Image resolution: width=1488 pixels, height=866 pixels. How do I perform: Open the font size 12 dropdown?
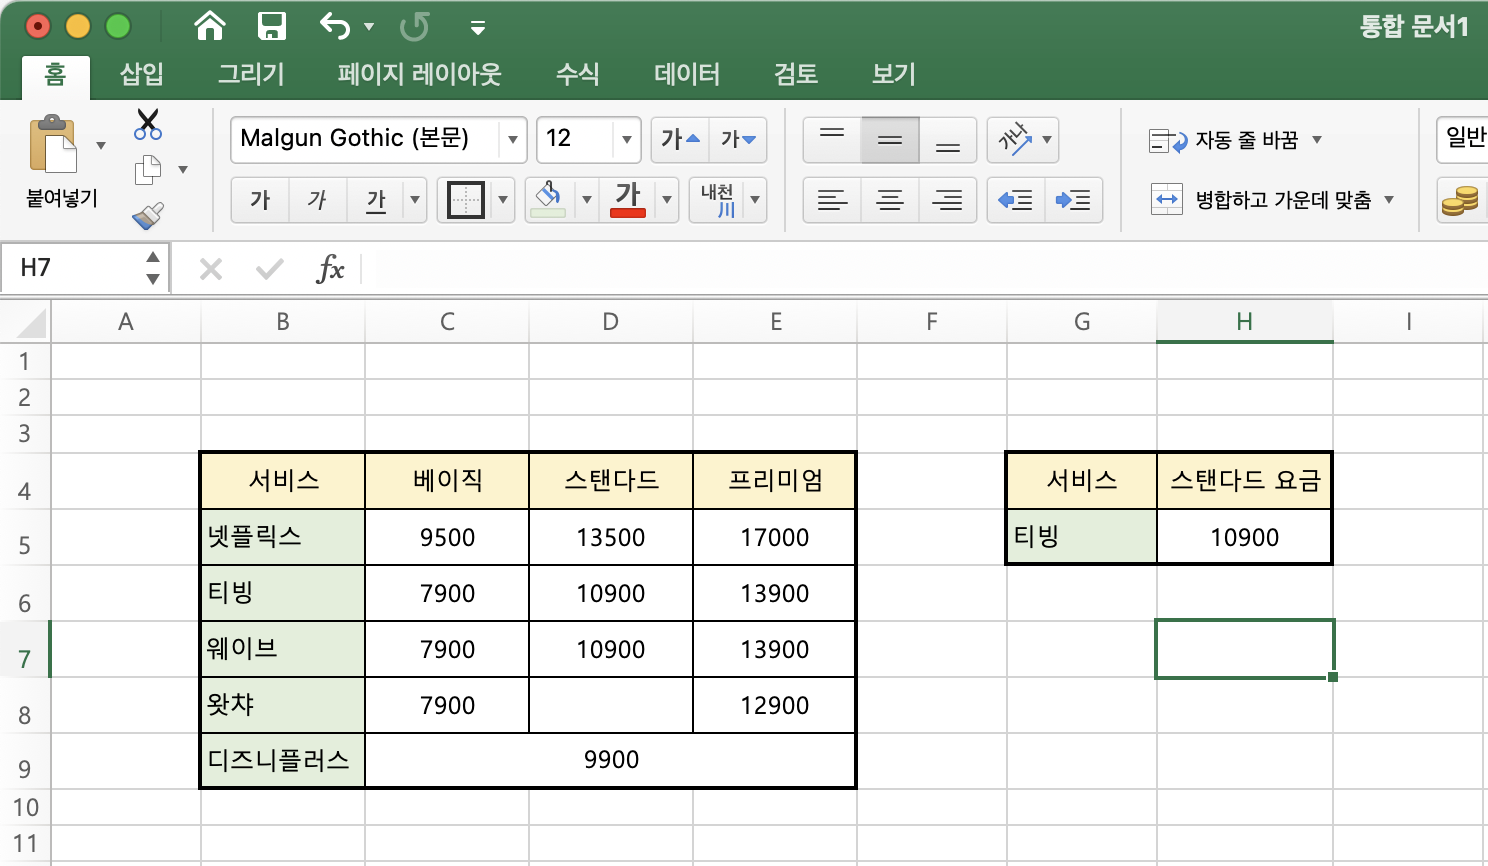(x=626, y=139)
